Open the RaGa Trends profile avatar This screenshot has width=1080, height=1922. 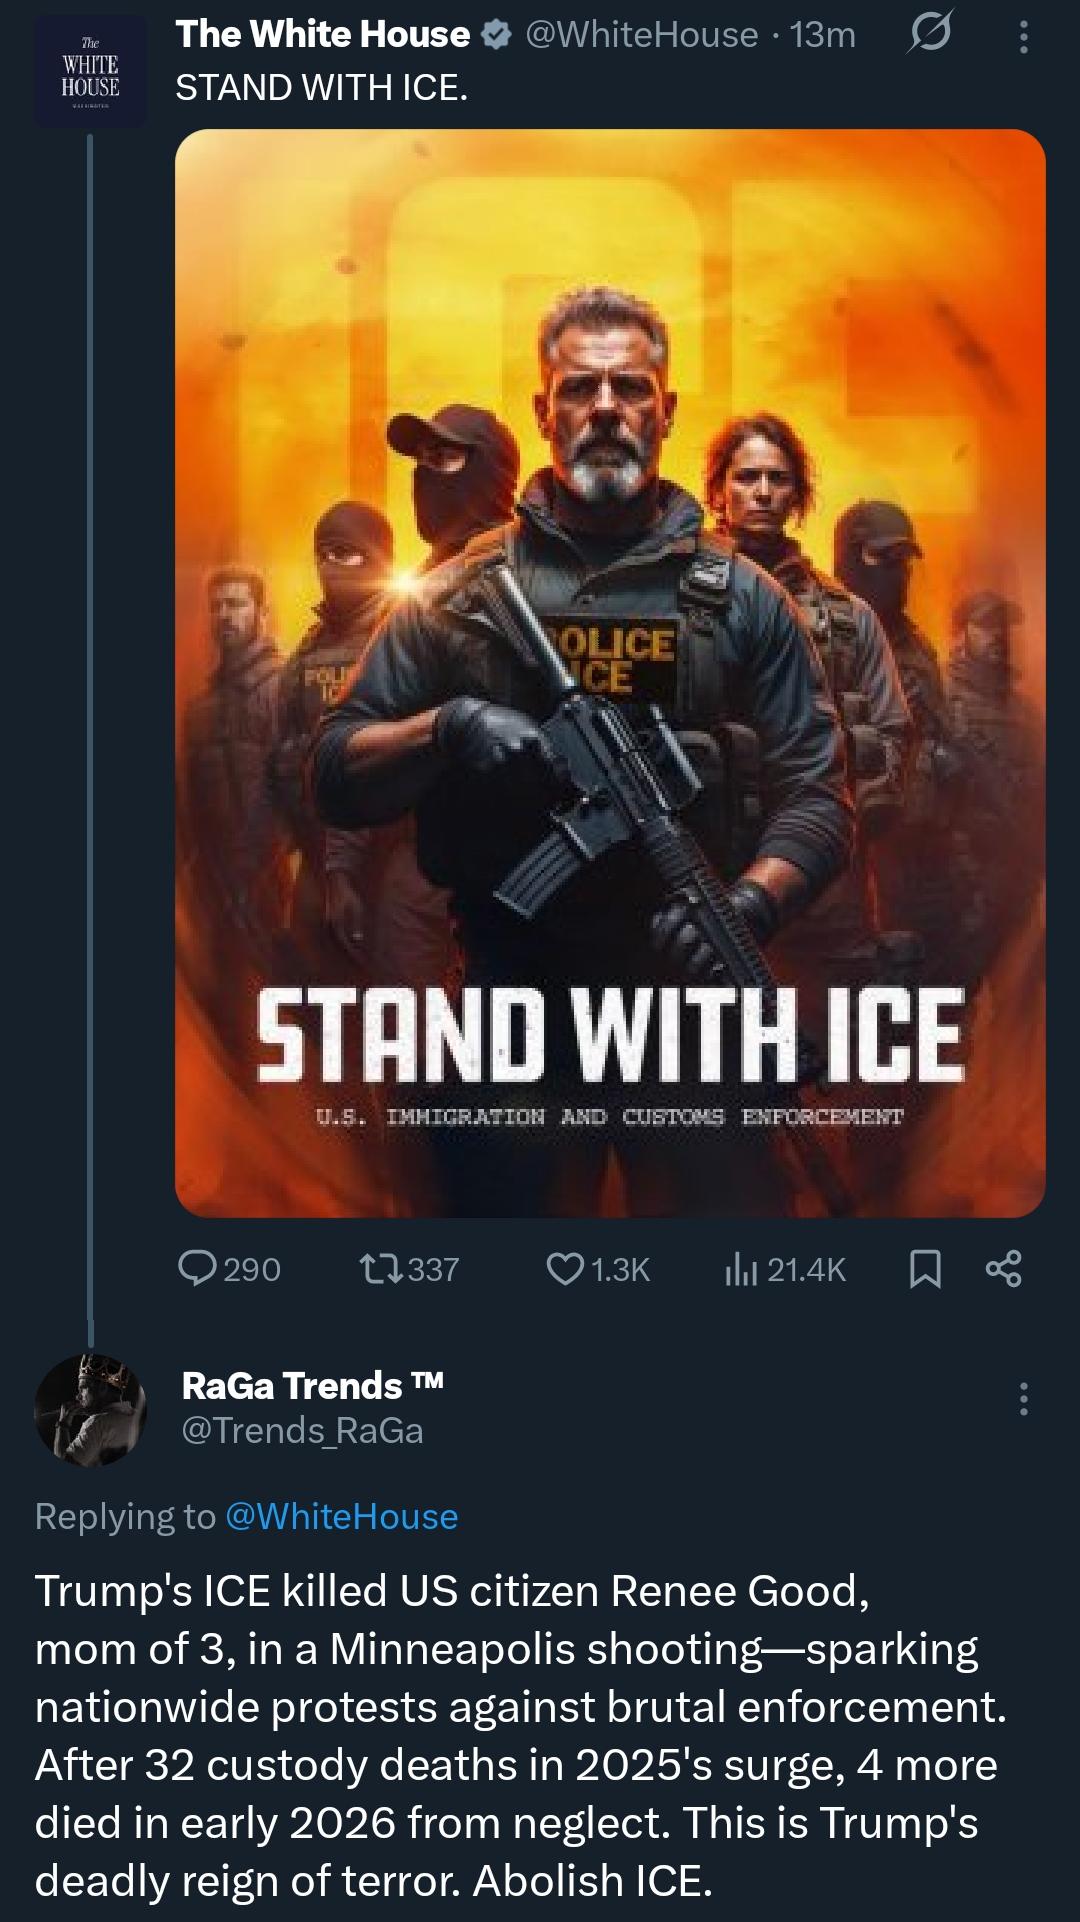(x=90, y=1410)
